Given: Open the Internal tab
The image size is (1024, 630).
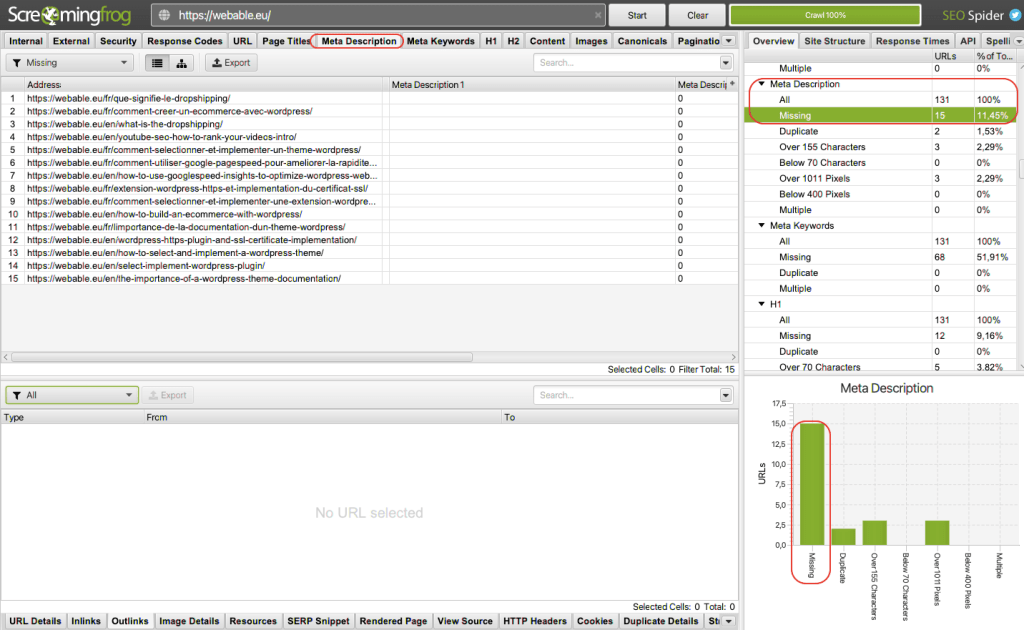Looking at the screenshot, I should pos(26,40).
